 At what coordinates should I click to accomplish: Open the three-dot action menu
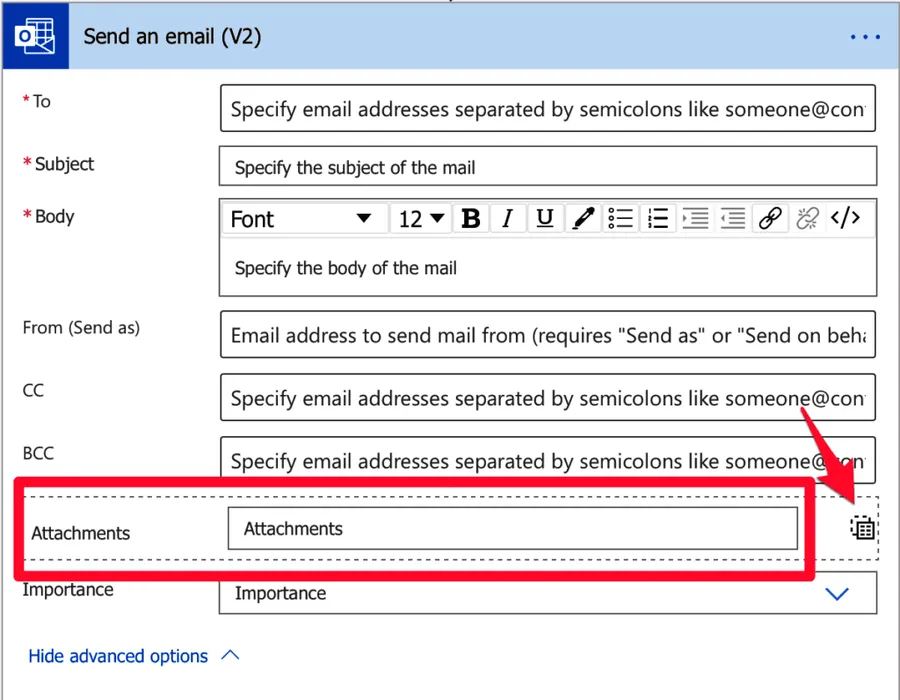(865, 37)
